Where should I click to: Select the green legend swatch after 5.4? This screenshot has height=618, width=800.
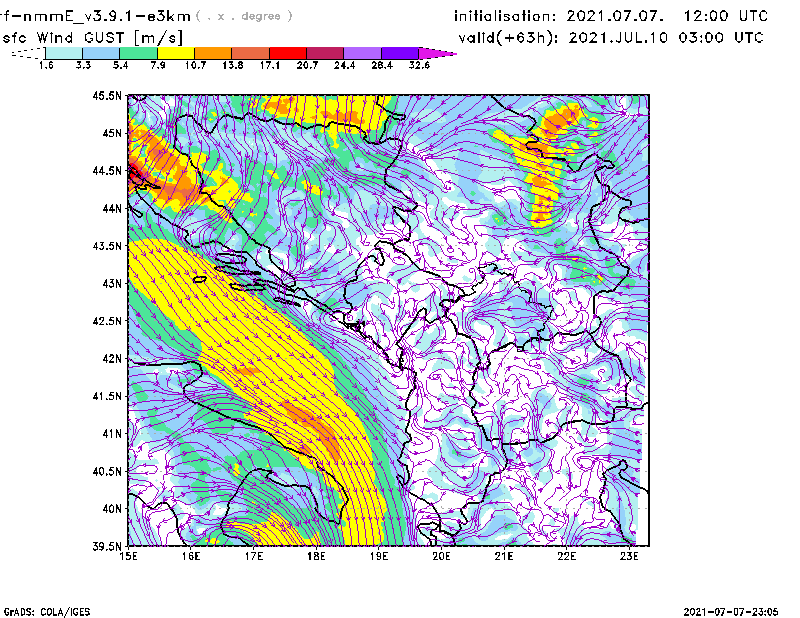138,53
